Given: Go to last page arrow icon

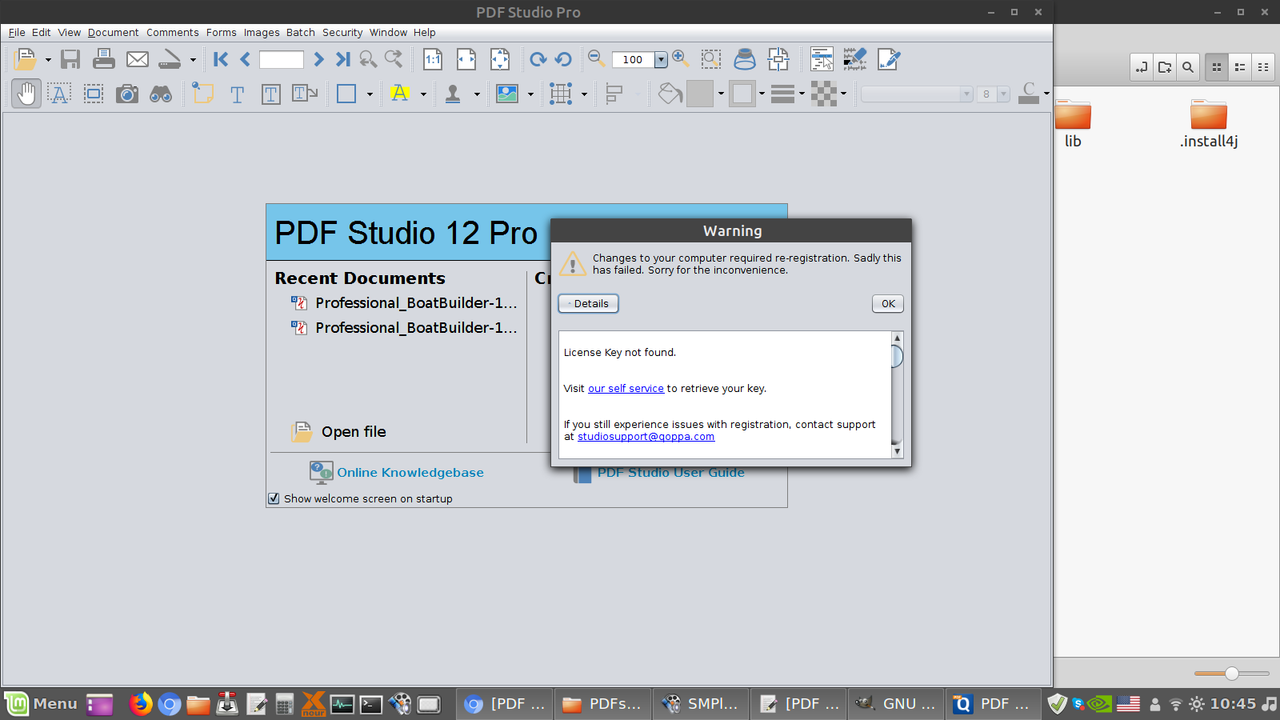Looking at the screenshot, I should pyautogui.click(x=343, y=59).
